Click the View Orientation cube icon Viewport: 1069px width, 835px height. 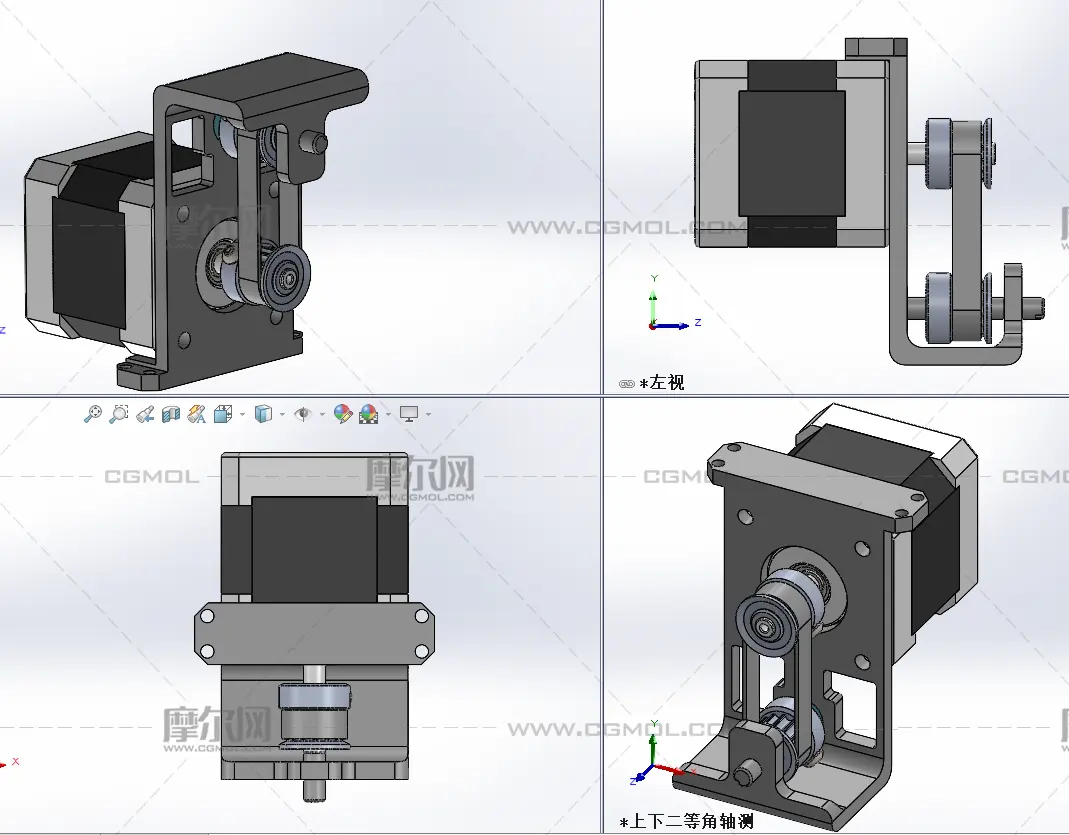223,413
